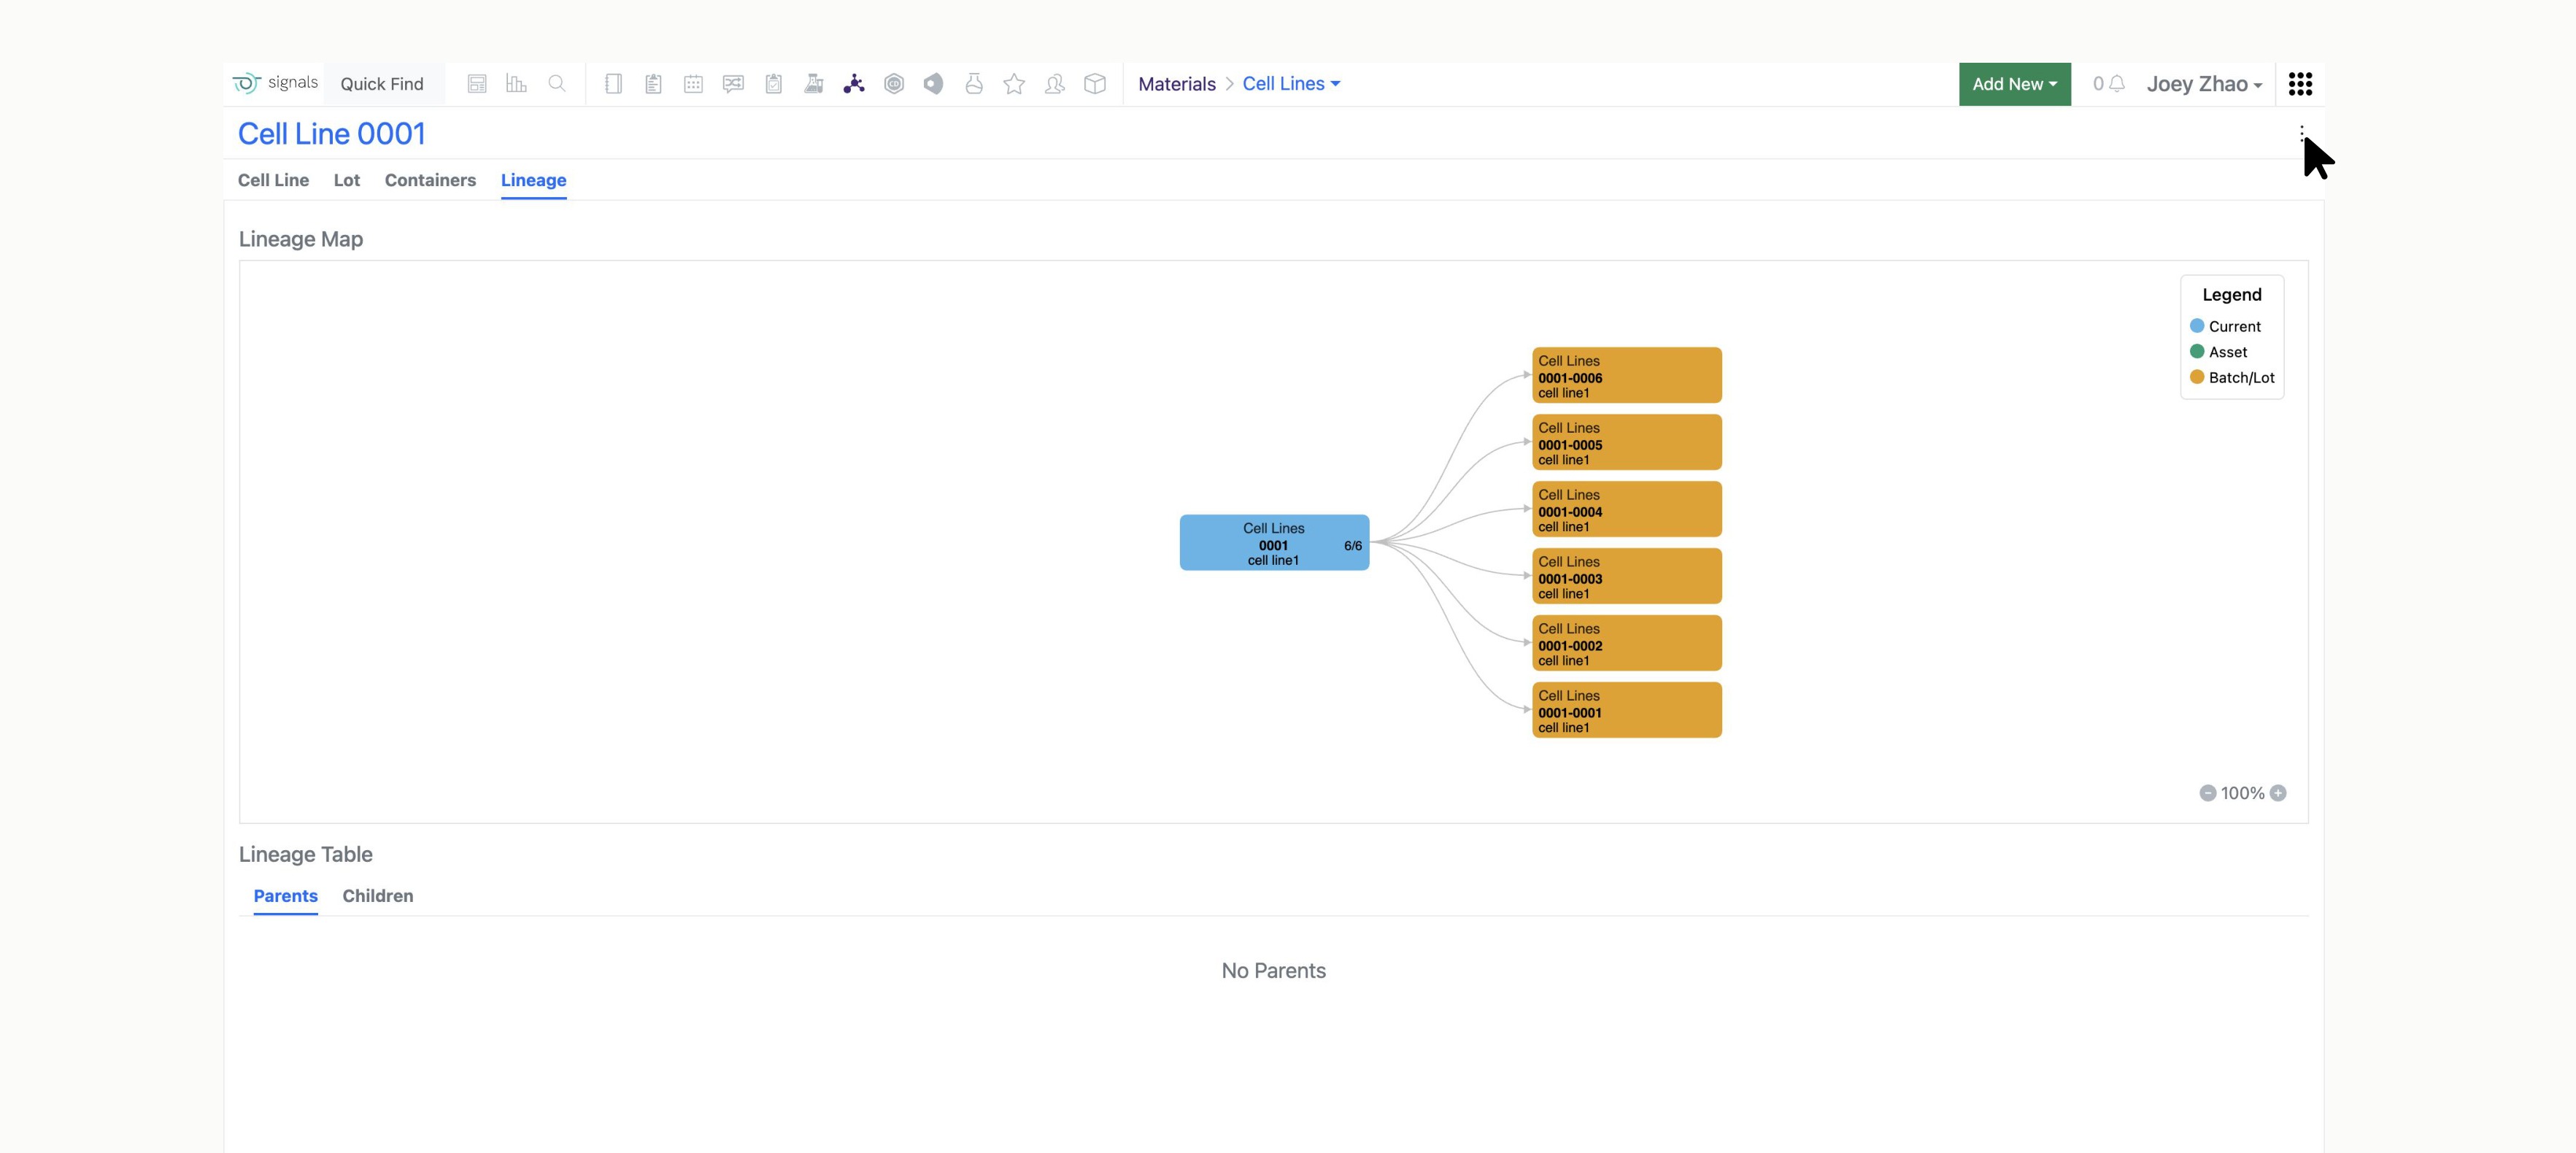Open the shuffle chat bubble icon
Viewport: 2576px width, 1153px height.
(x=733, y=84)
